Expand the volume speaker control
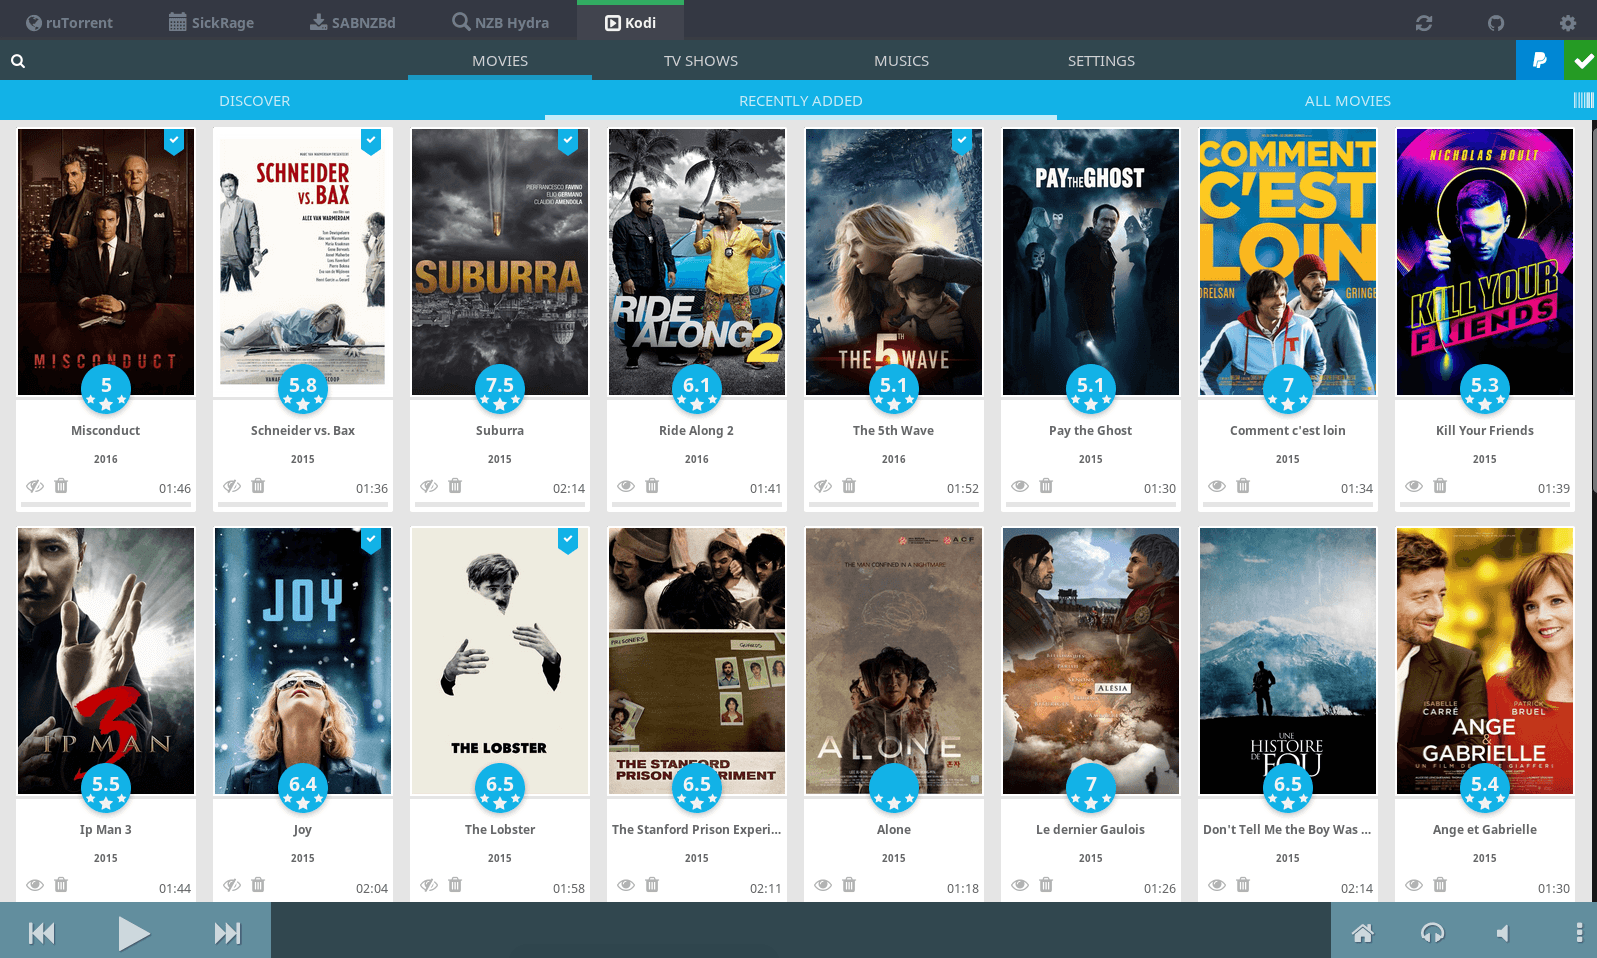This screenshot has height=958, width=1597. pos(1502,933)
